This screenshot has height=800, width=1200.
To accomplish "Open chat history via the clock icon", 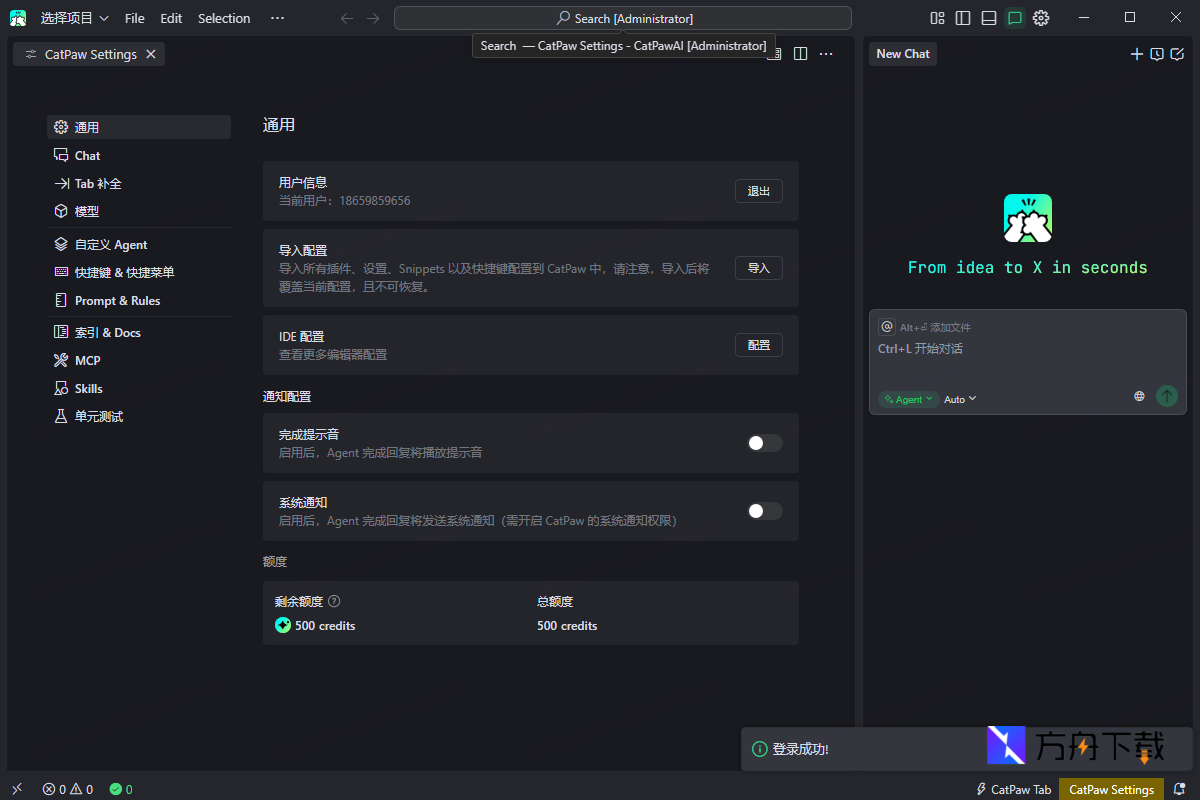I will (1157, 54).
